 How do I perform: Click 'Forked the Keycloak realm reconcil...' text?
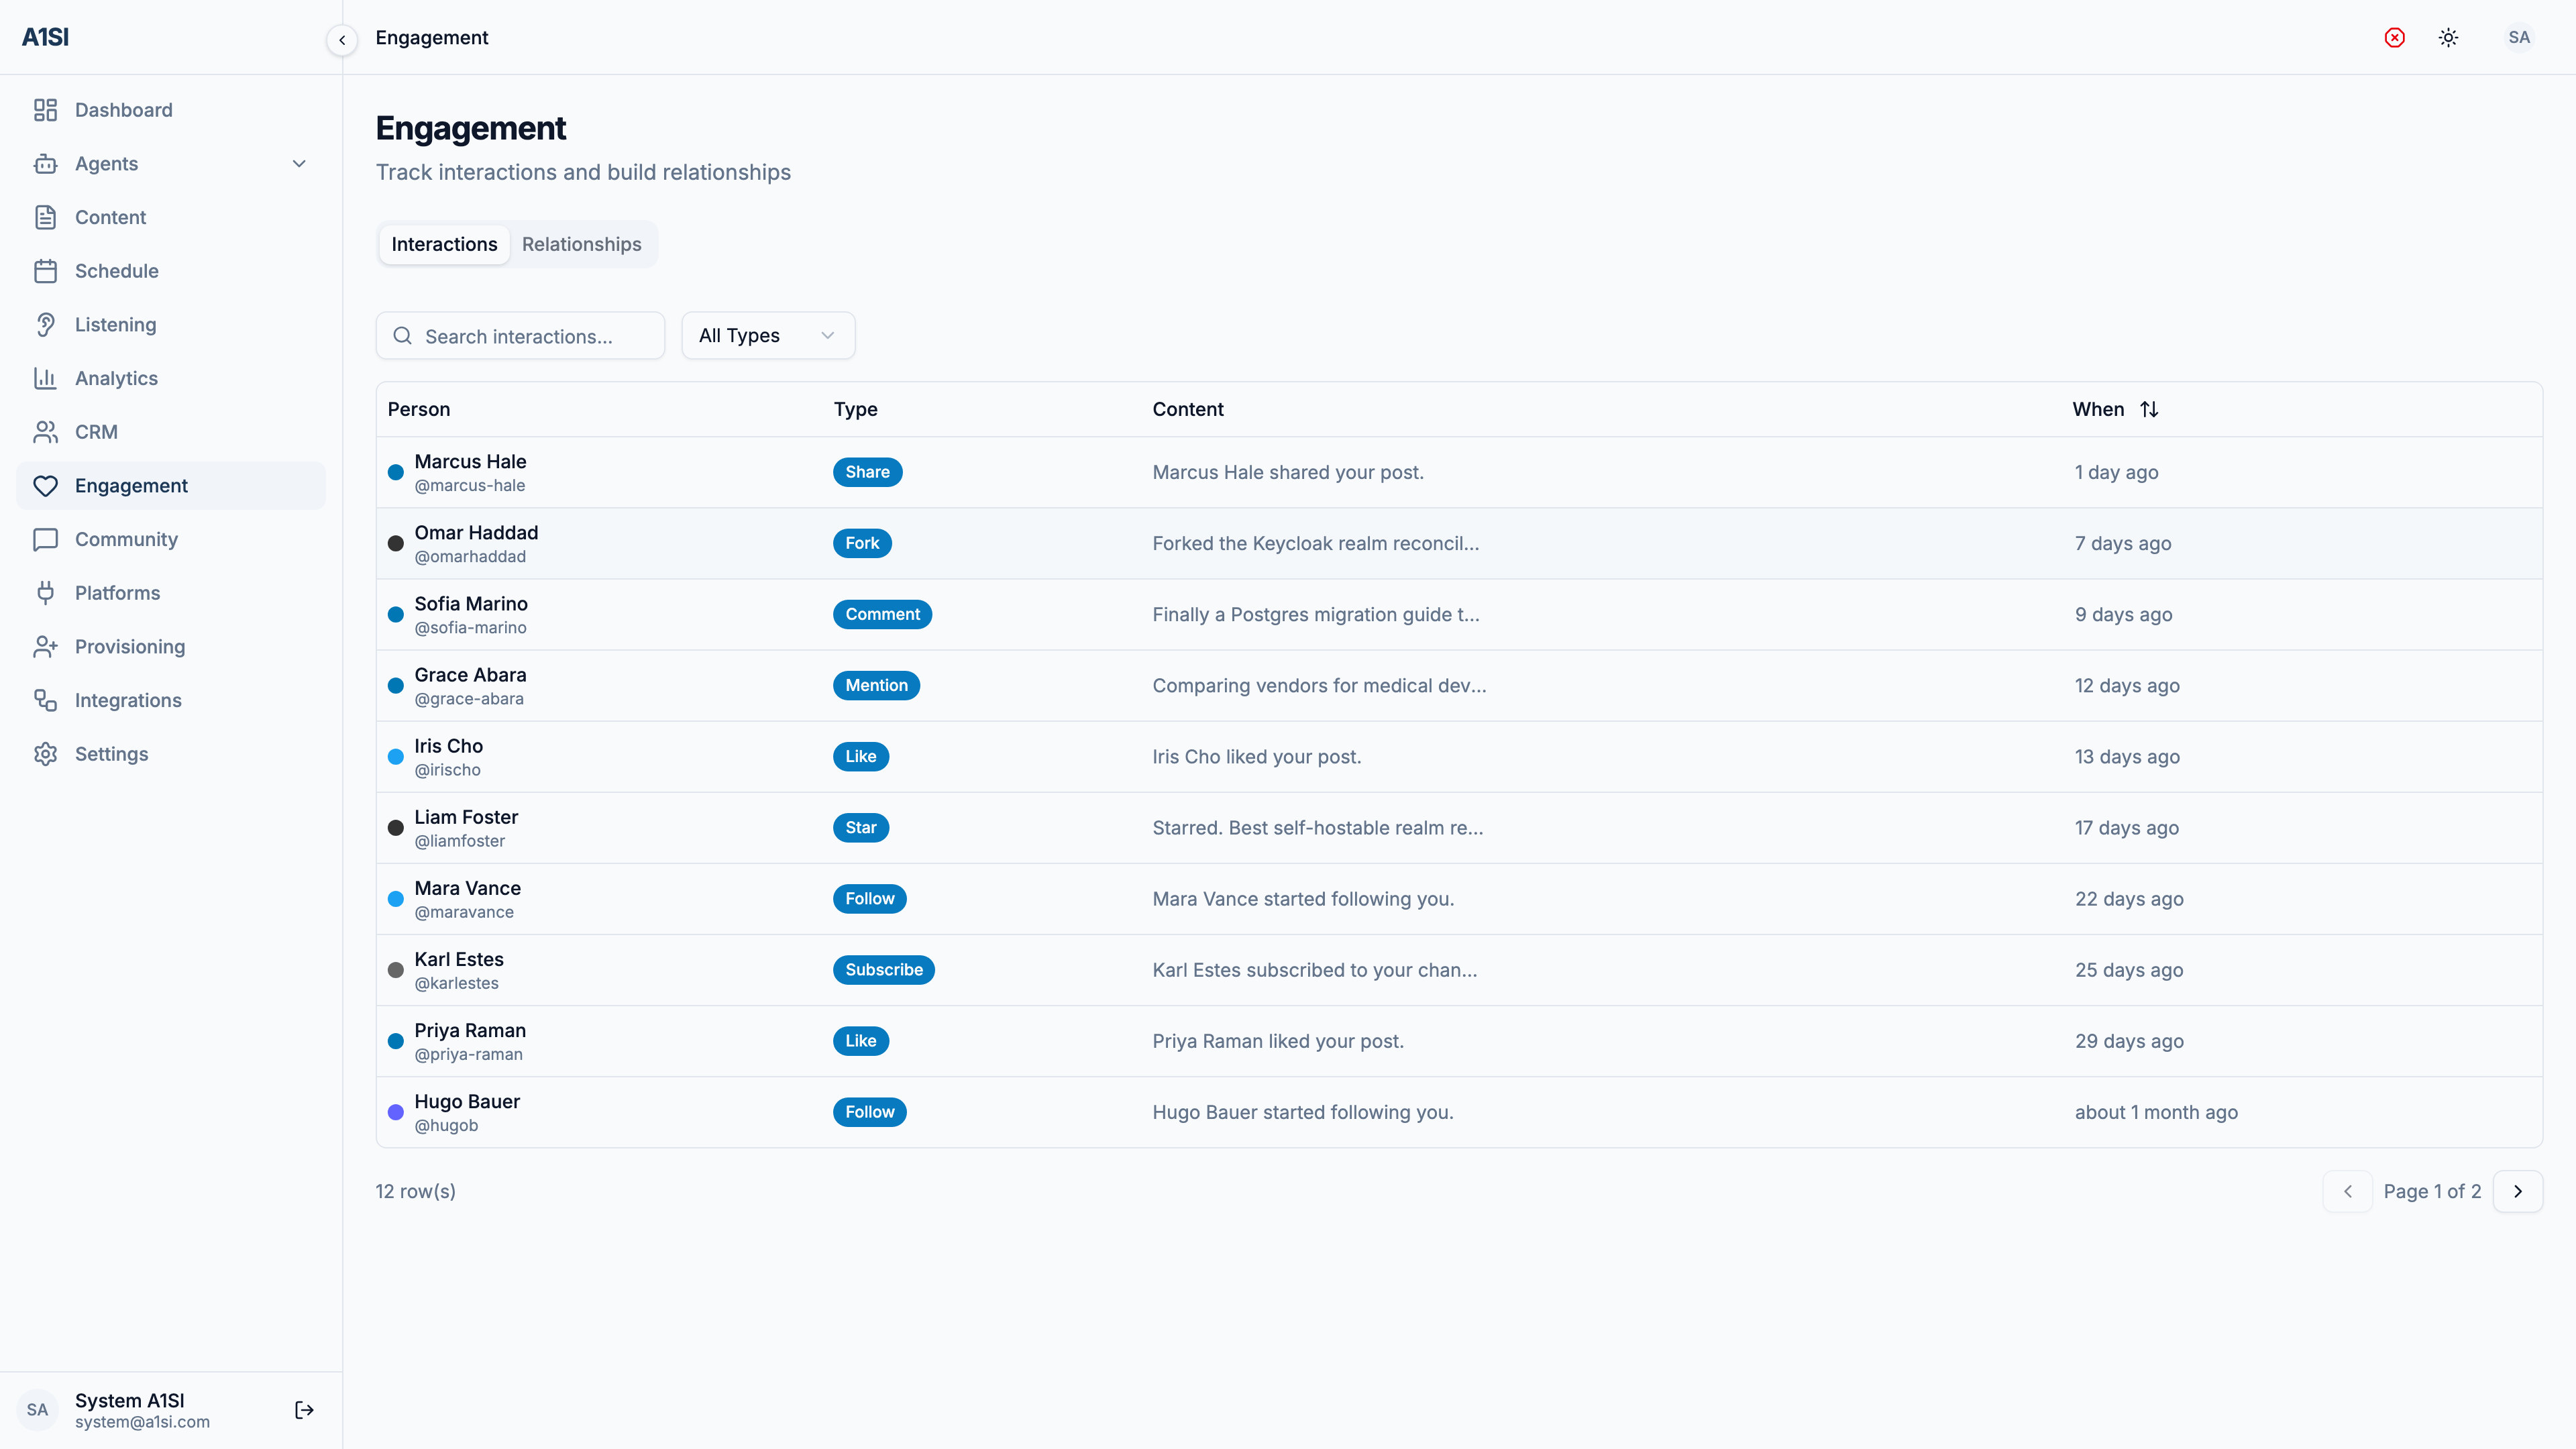pos(1316,543)
